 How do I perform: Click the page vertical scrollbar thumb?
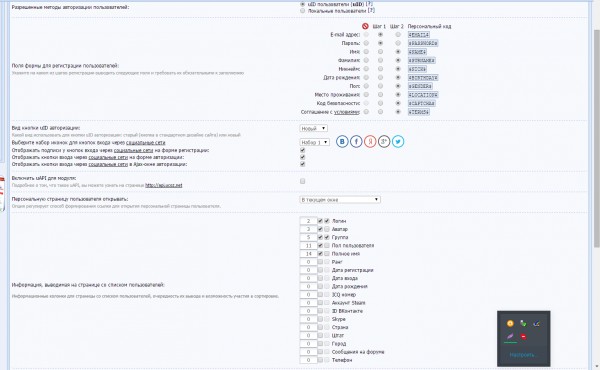click(x=597, y=138)
